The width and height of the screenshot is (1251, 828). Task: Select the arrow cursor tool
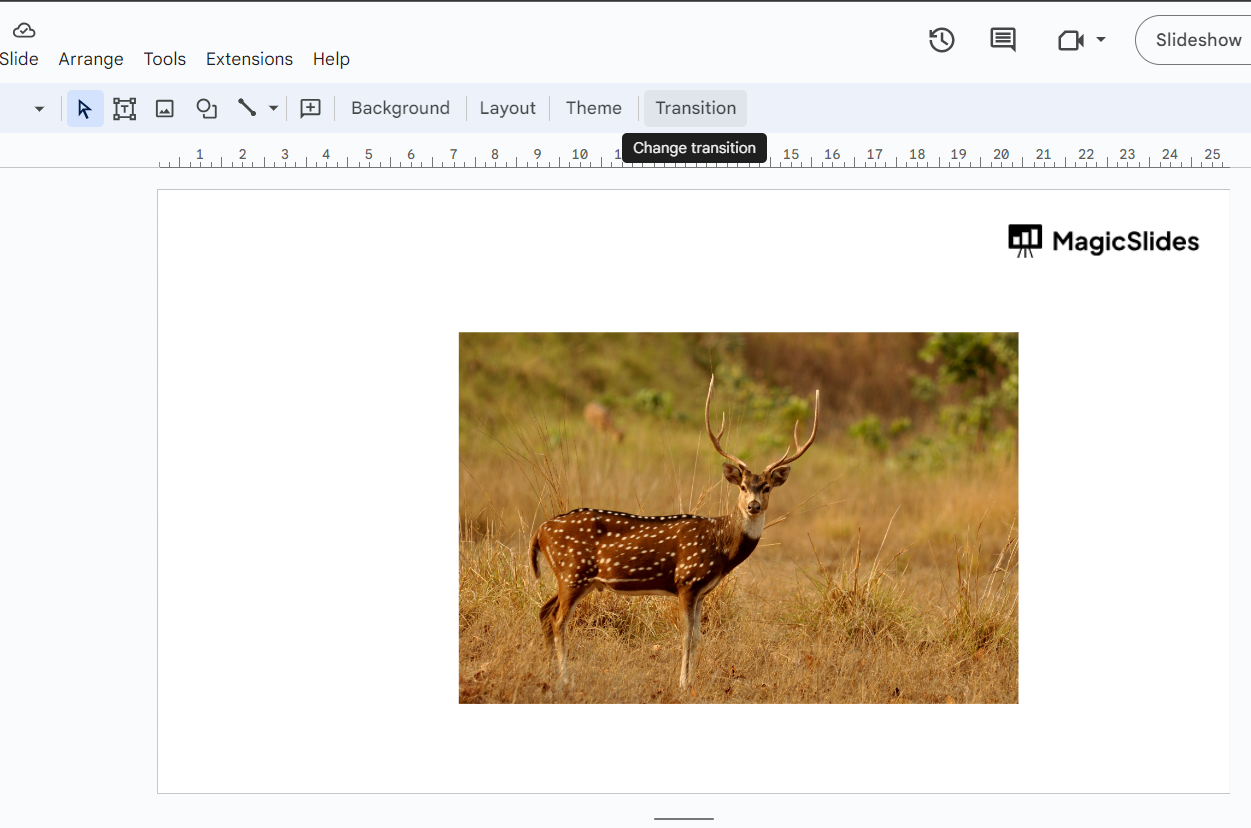pyautogui.click(x=85, y=108)
